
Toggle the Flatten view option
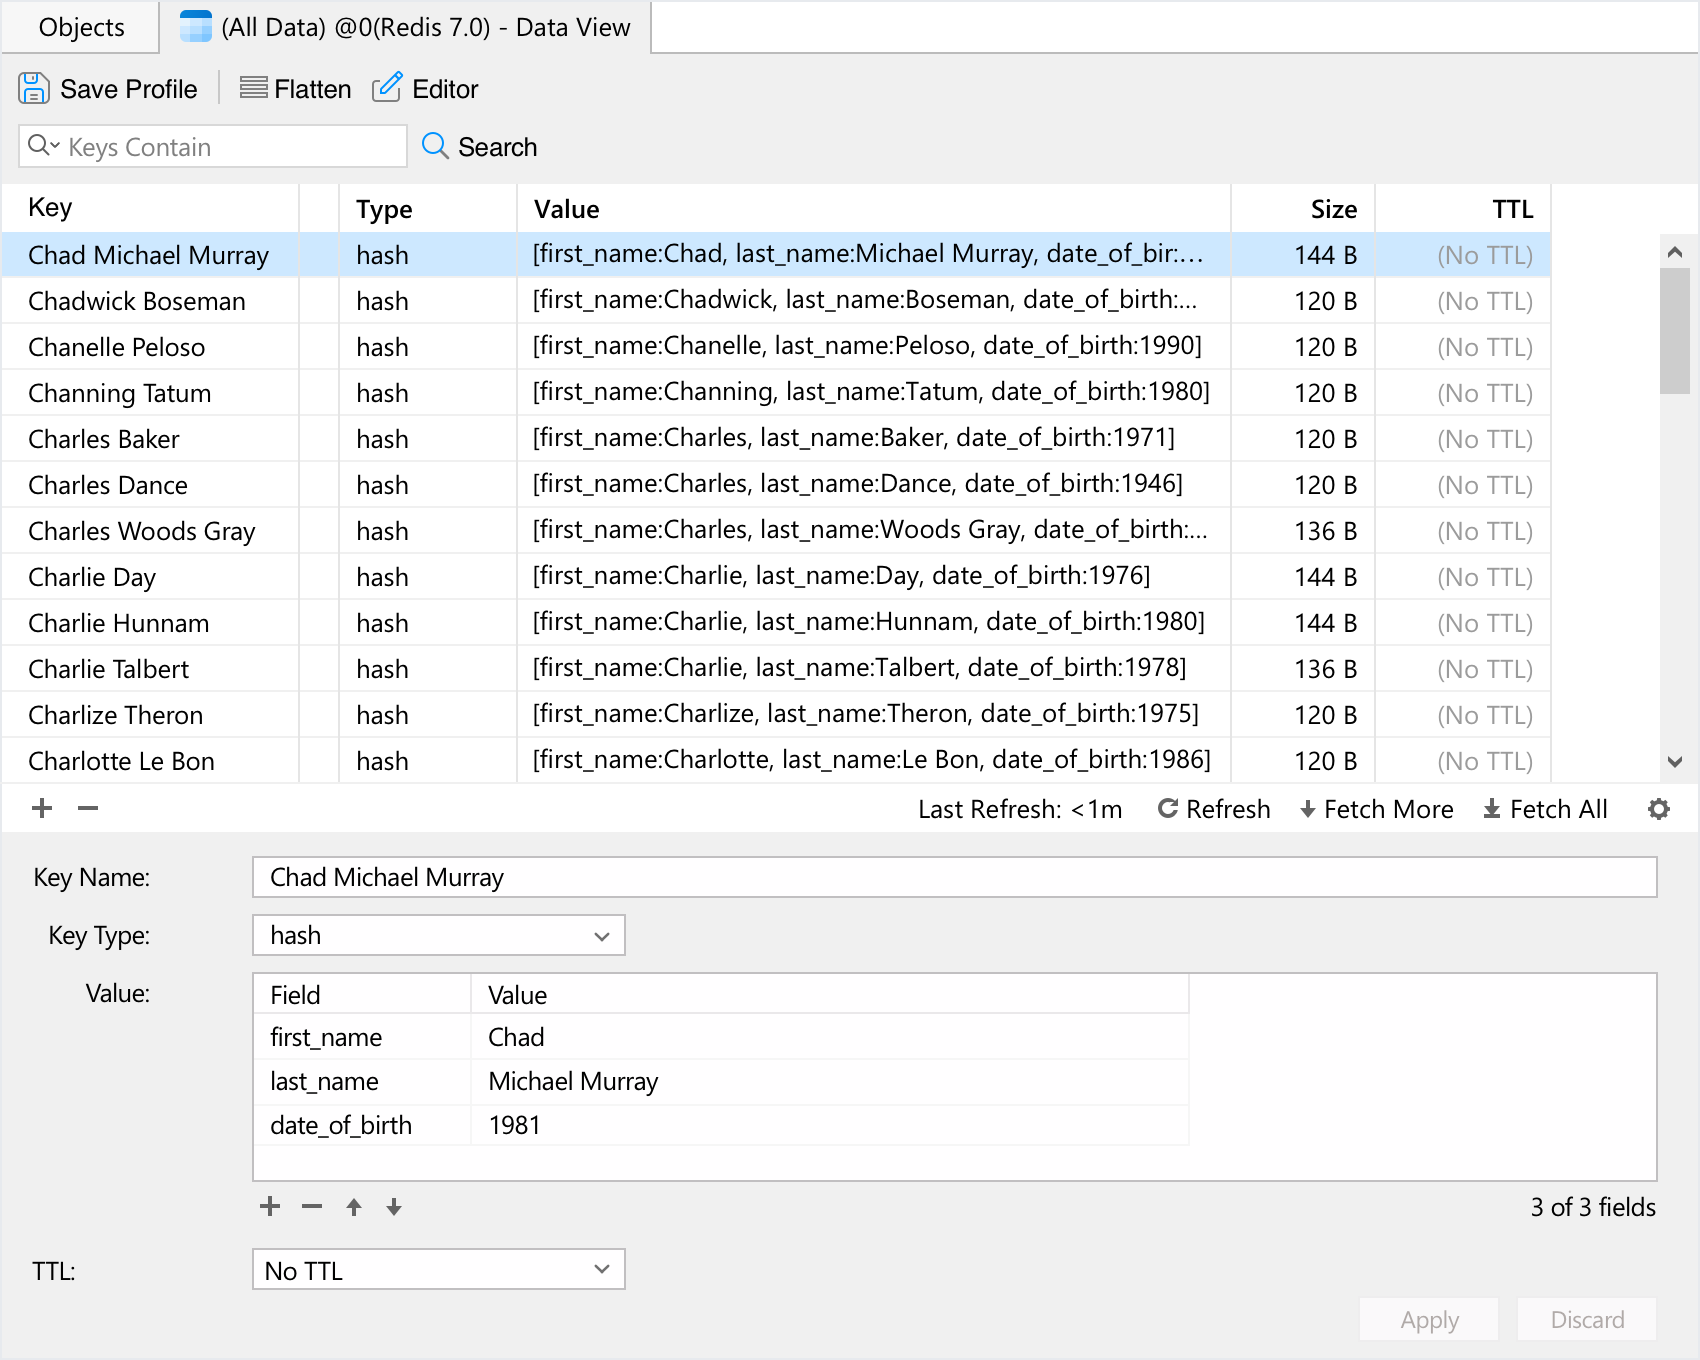tap(295, 89)
